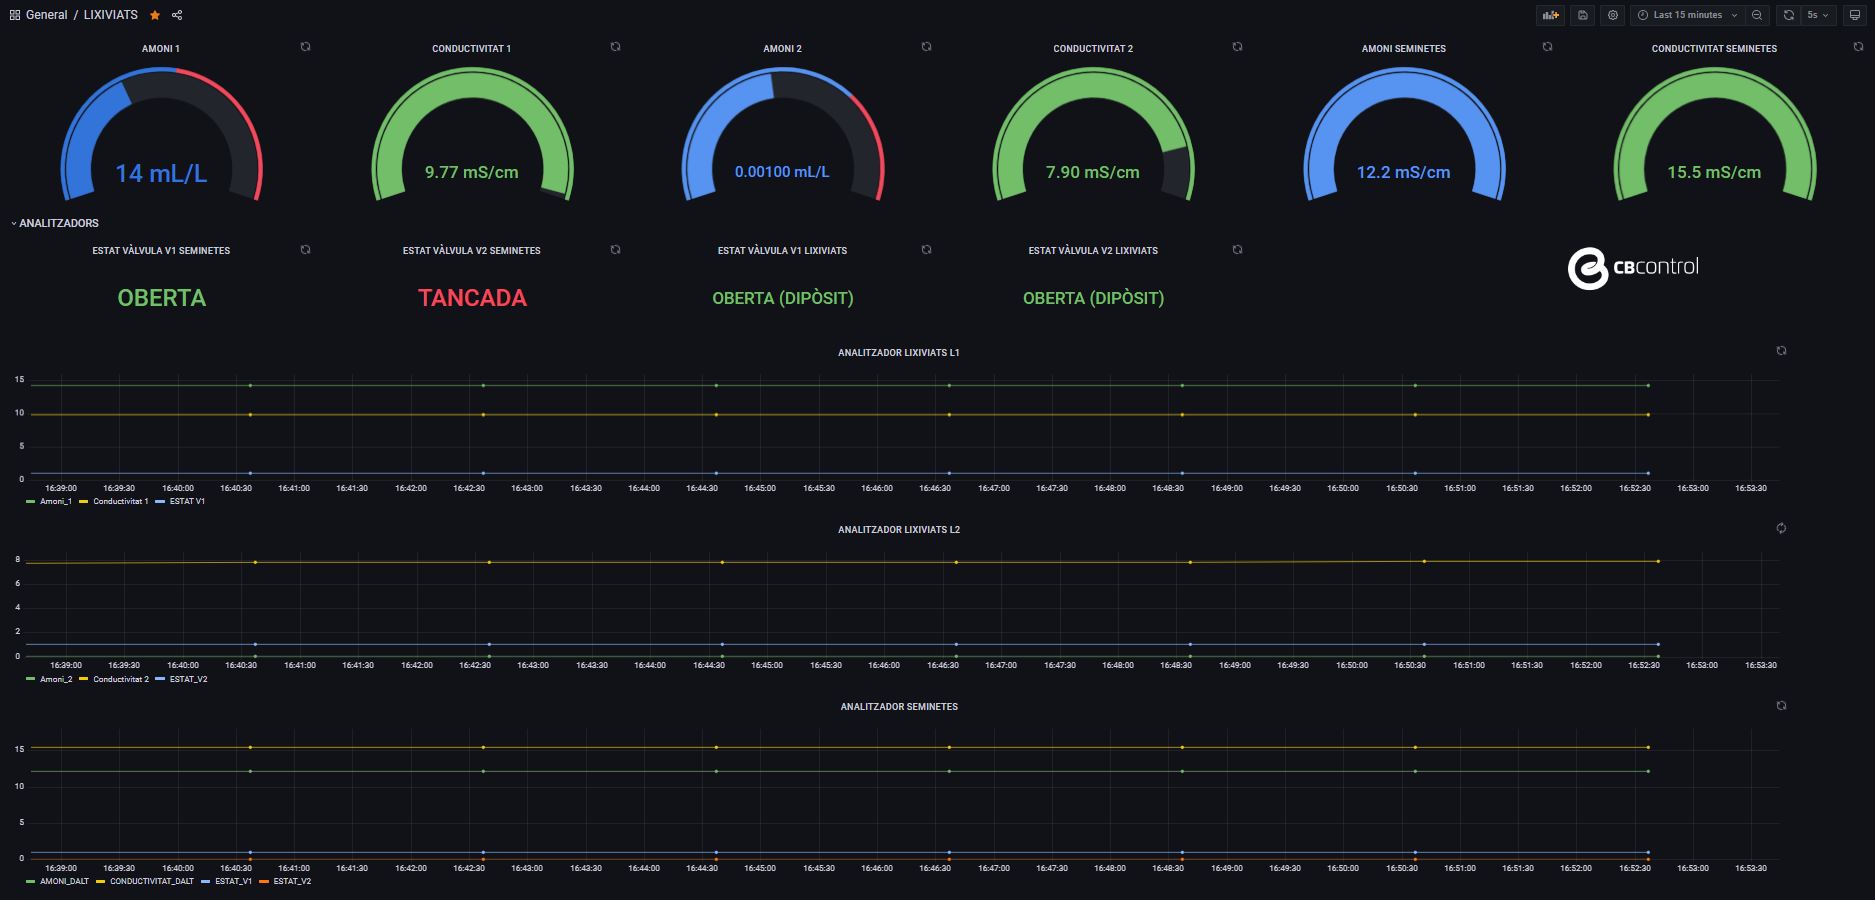Open the 5s refresh interval dropdown
Image resolution: width=1875 pixels, height=900 pixels.
click(1818, 15)
